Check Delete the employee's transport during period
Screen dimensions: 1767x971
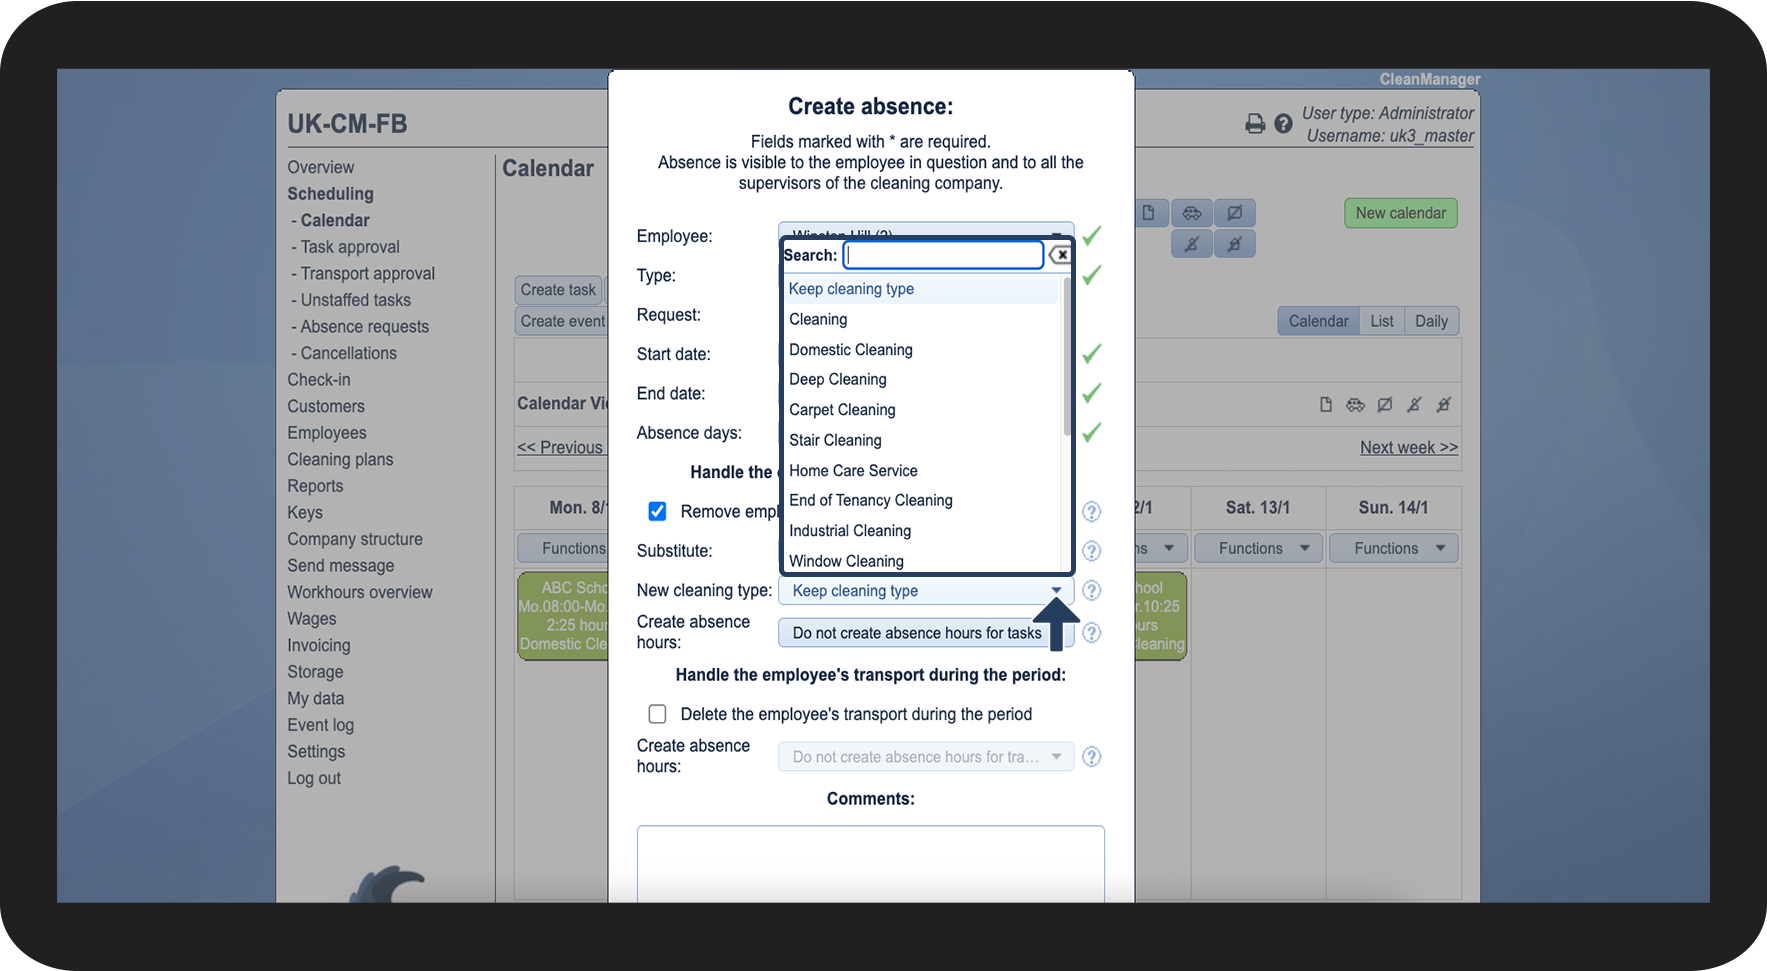coord(657,714)
